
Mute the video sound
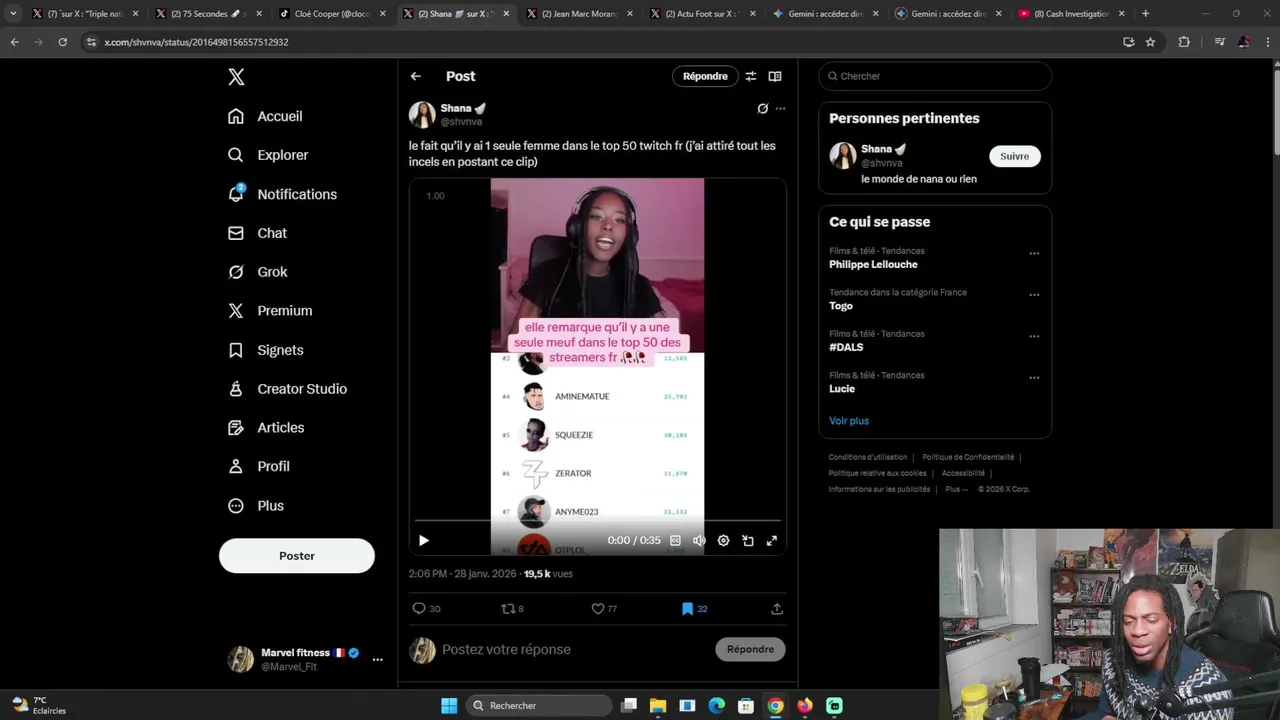[699, 541]
